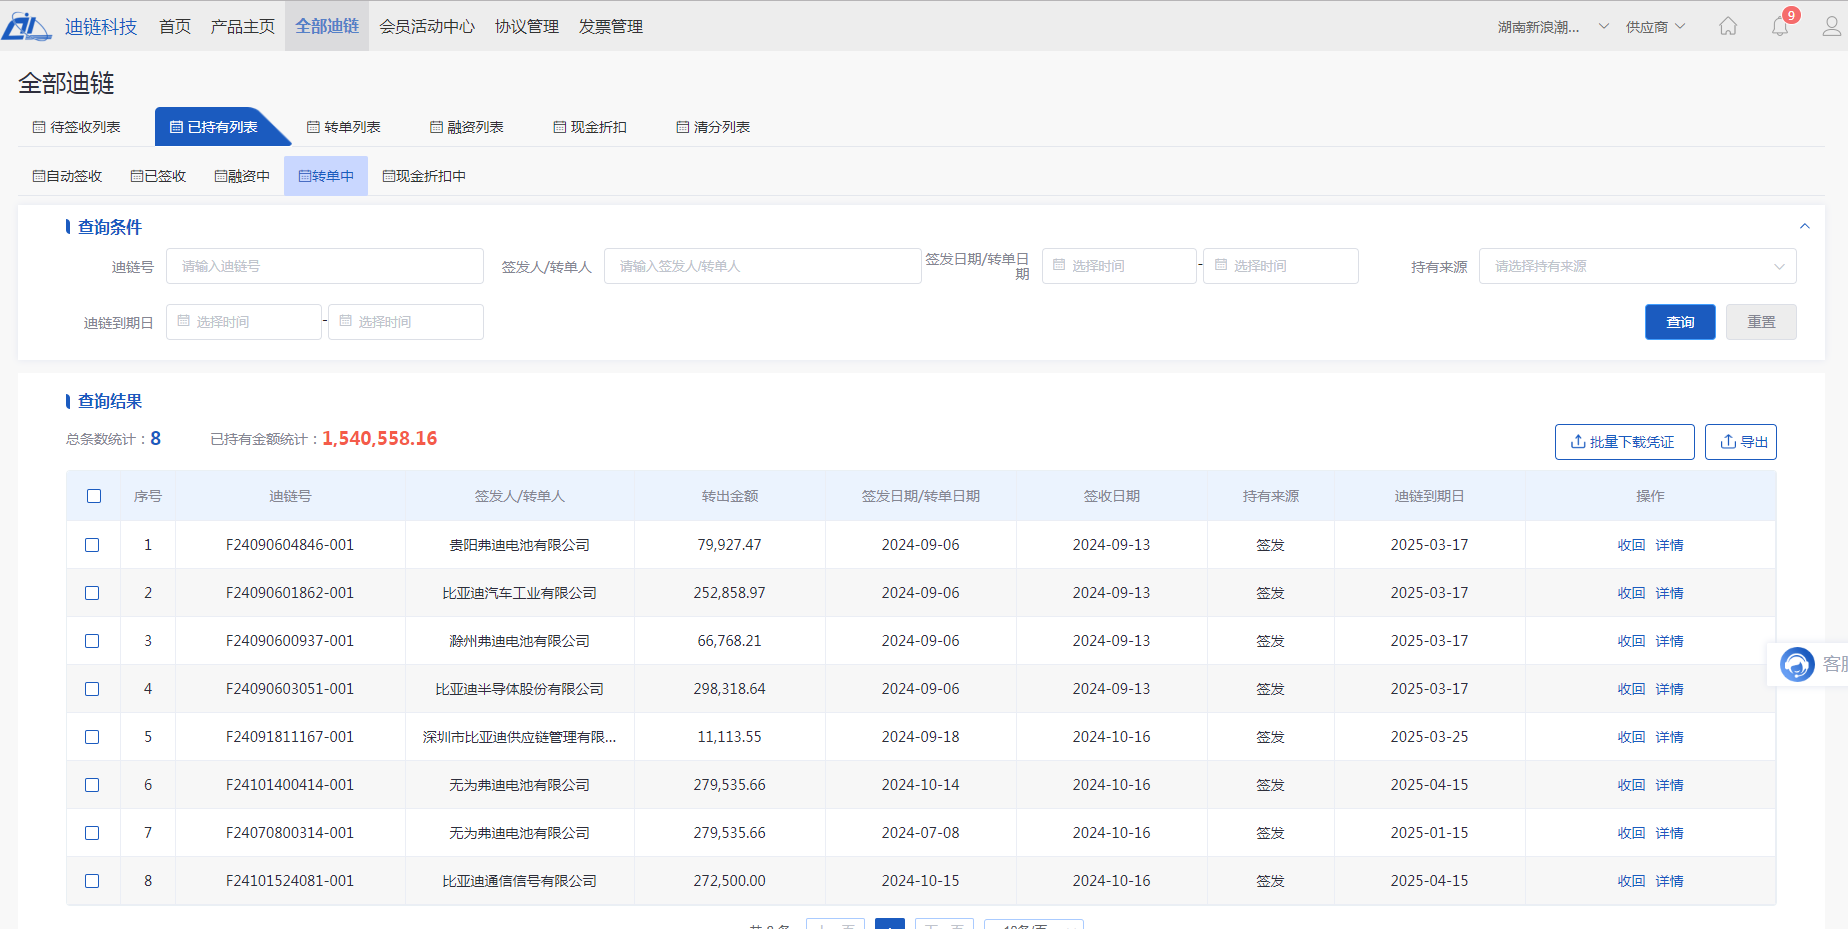
Task: Click 收回 for F24091811167-001 row
Action: pyautogui.click(x=1631, y=737)
